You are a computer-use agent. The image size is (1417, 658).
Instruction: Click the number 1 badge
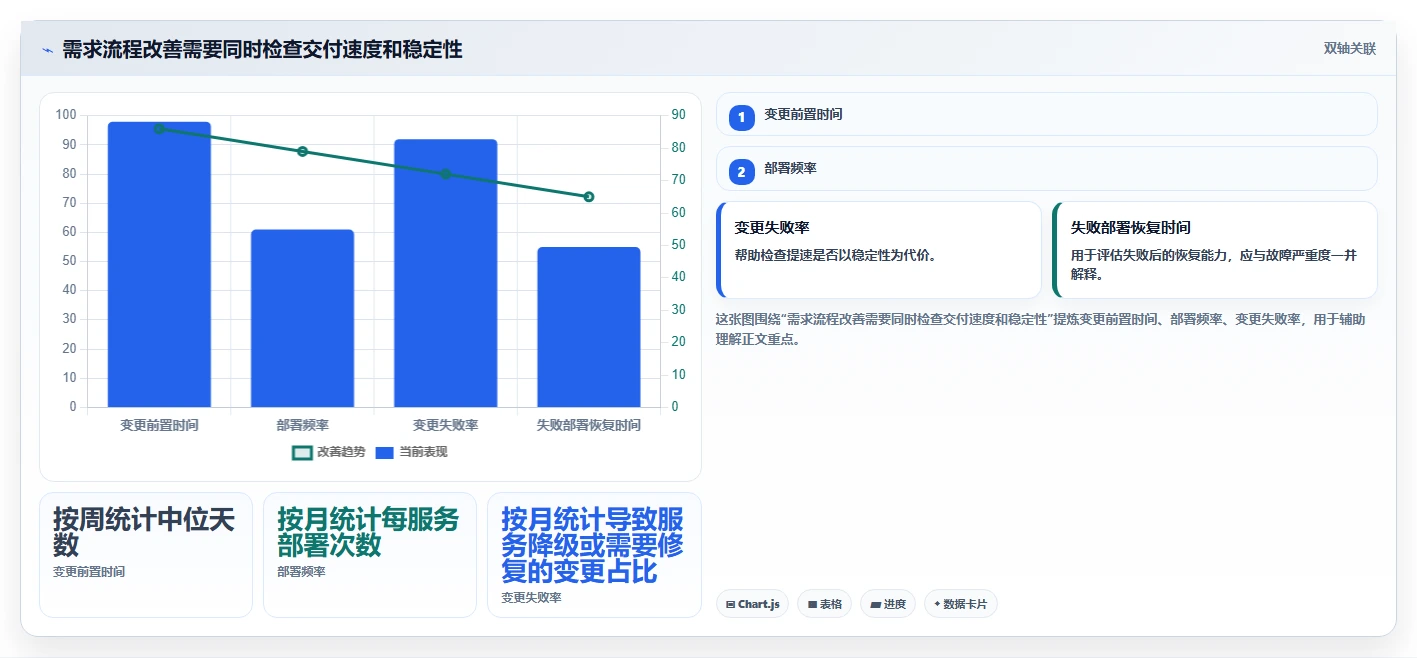click(741, 118)
